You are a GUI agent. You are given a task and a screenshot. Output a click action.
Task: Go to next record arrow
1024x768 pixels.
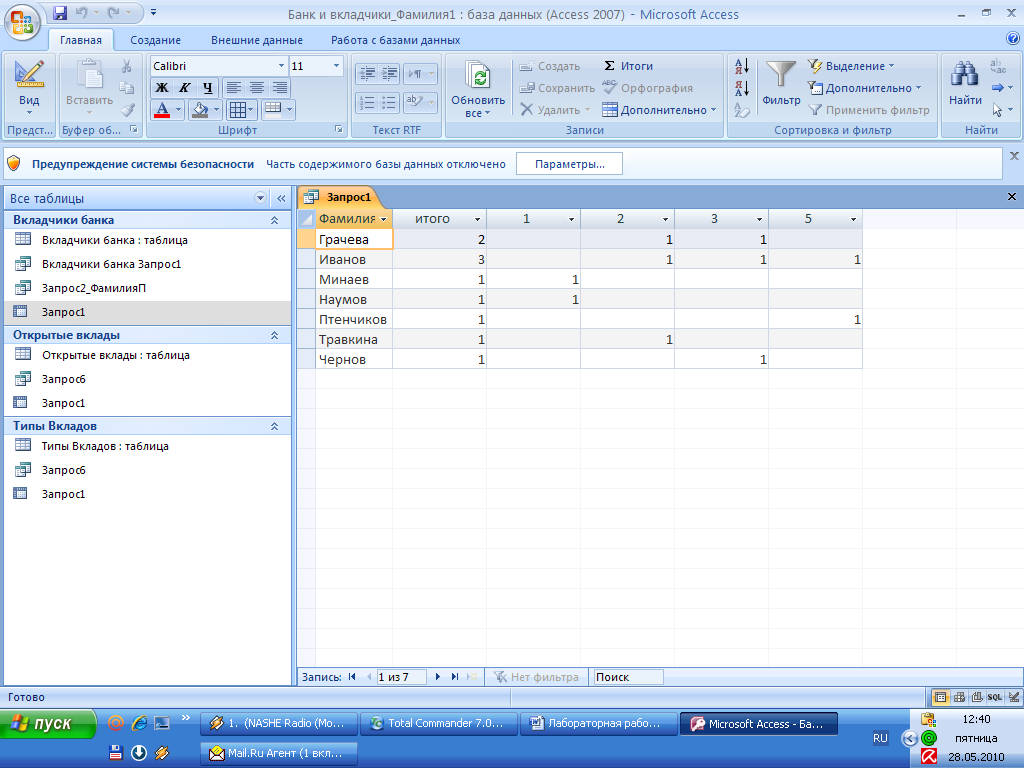pos(438,677)
